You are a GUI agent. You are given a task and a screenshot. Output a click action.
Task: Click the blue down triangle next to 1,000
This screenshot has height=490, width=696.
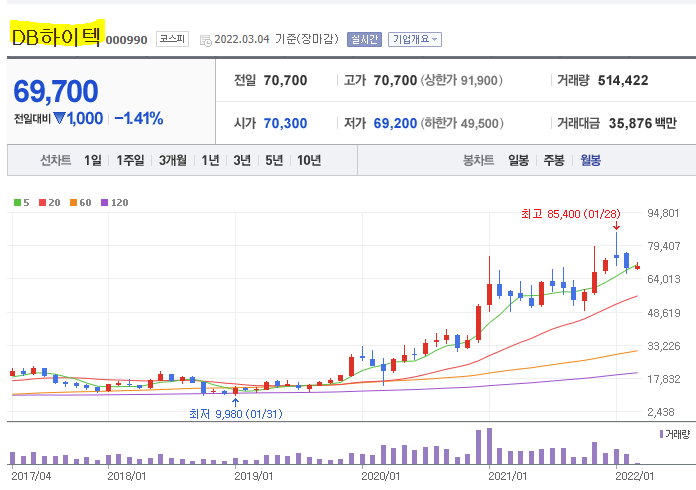[x=59, y=119]
